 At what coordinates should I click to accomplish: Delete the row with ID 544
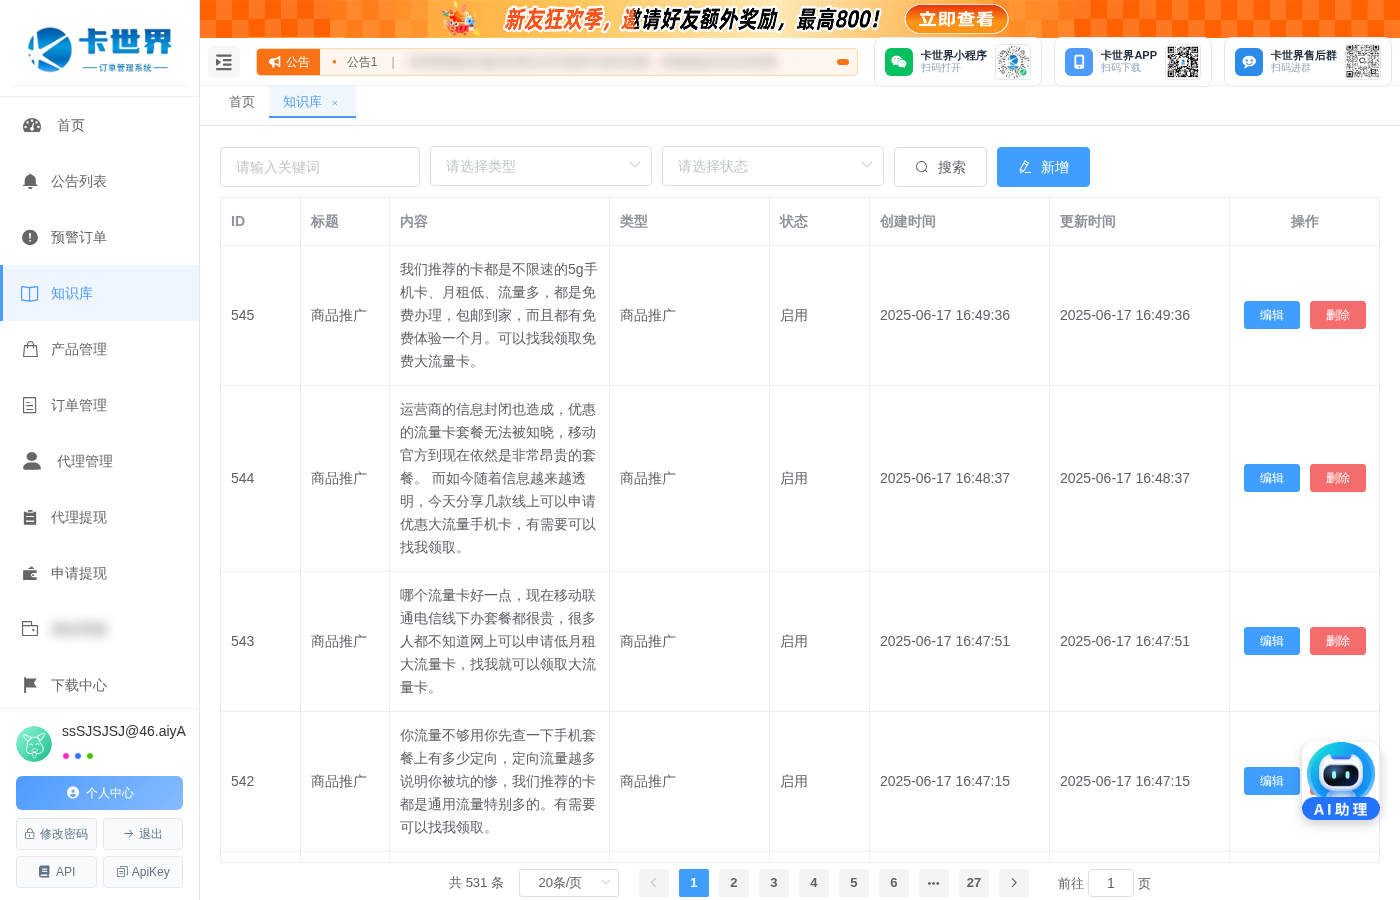click(x=1338, y=478)
